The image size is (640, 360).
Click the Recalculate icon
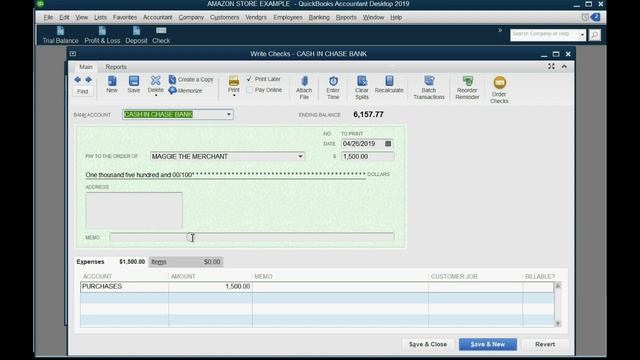389,80
